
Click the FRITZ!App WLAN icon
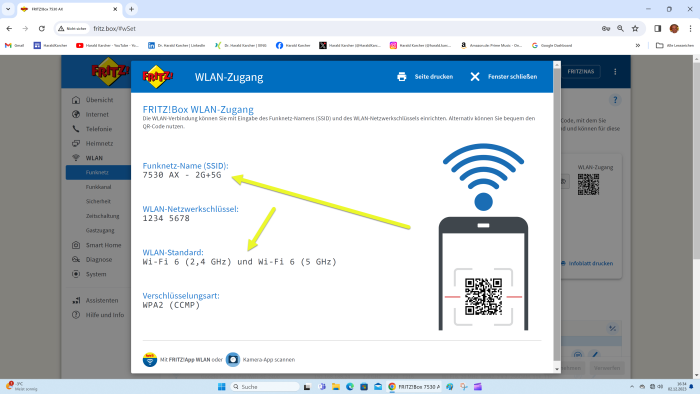click(x=150, y=359)
